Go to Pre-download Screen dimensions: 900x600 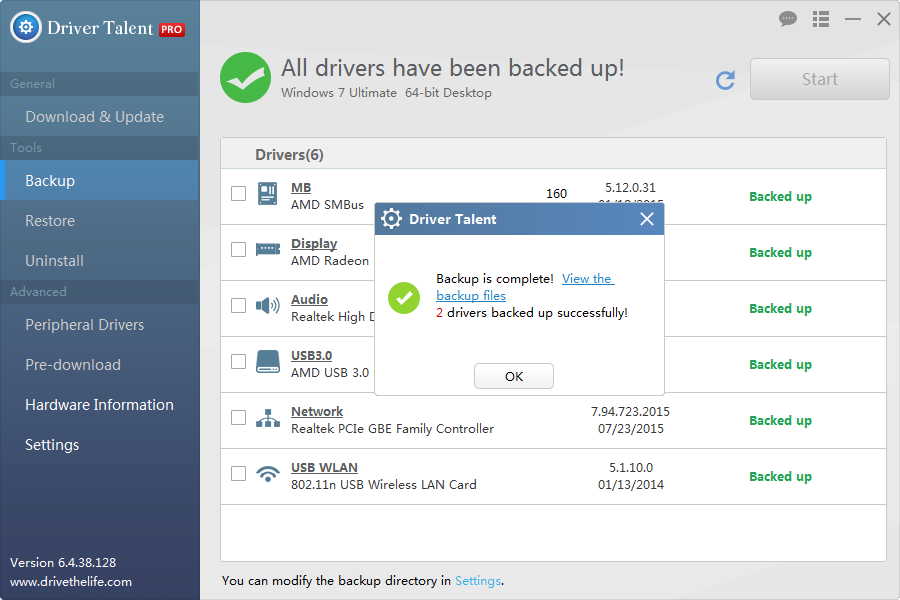pos(100,365)
